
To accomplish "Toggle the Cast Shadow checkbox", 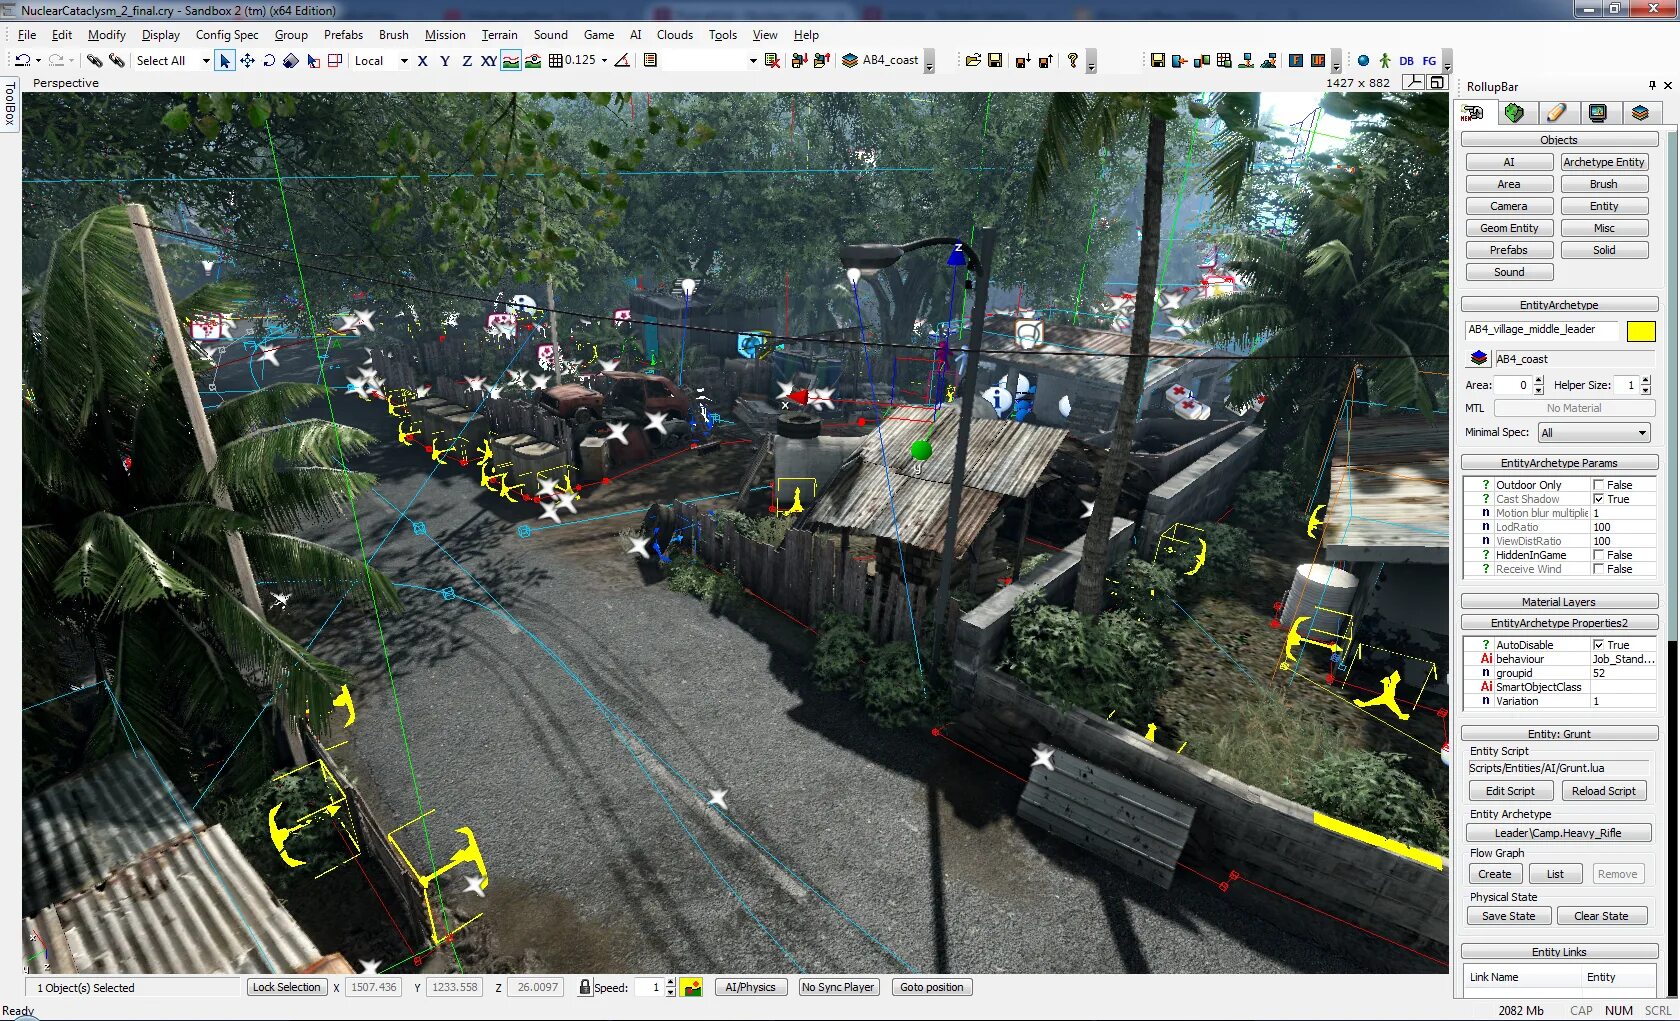I will (1598, 499).
